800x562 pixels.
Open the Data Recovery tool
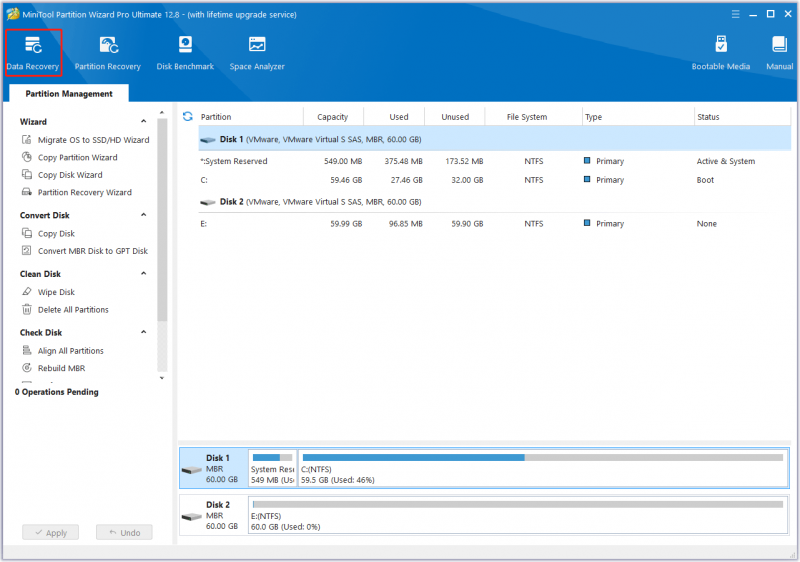click(x=33, y=53)
